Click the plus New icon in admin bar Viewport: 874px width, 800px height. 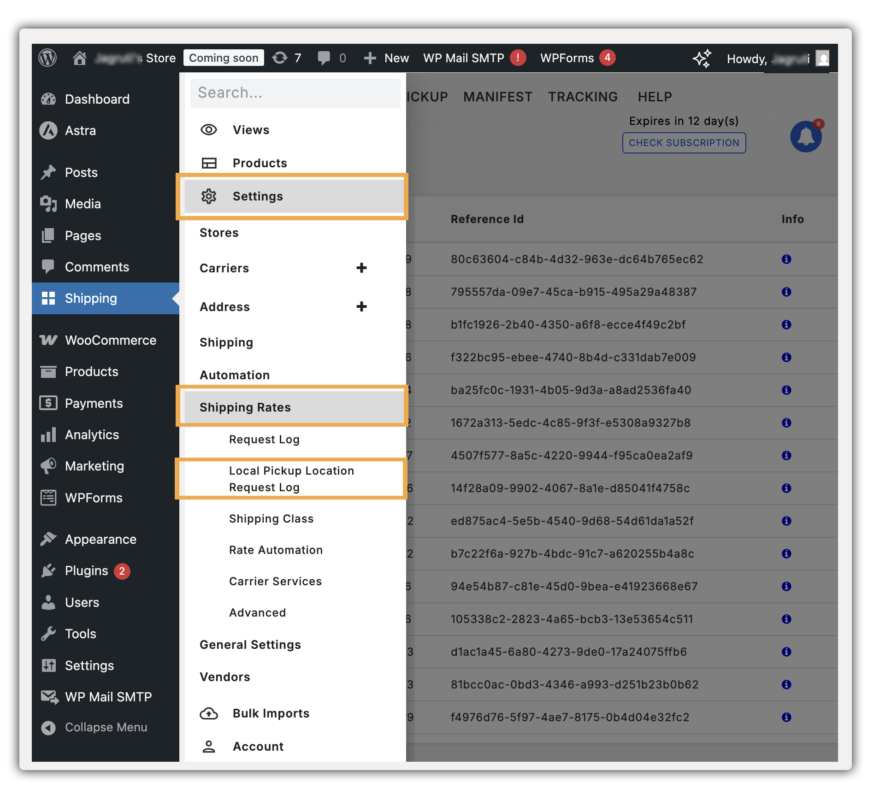[x=370, y=58]
